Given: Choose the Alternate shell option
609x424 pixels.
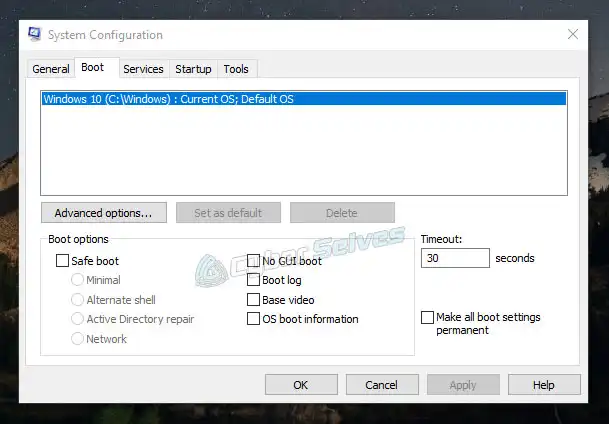Looking at the screenshot, I should point(77,300).
